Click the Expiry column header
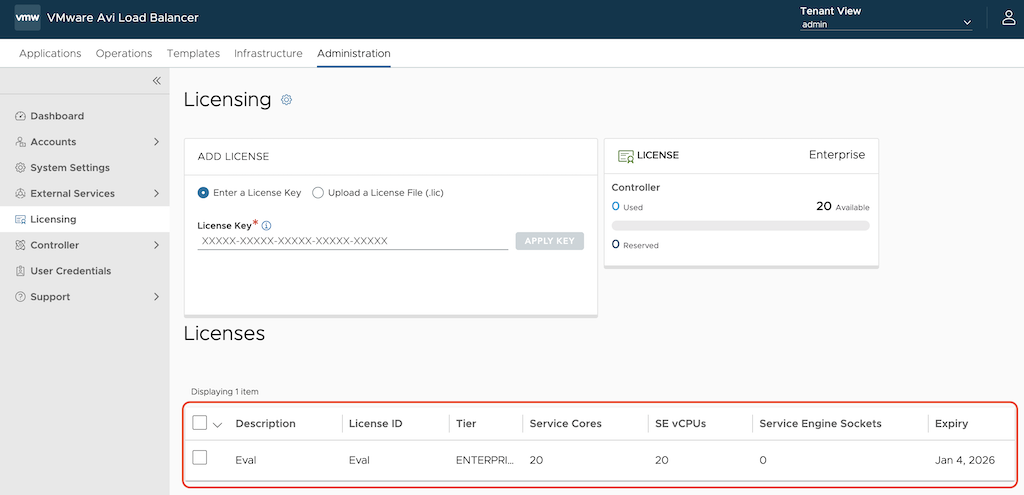This screenshot has width=1024, height=495. coord(952,424)
